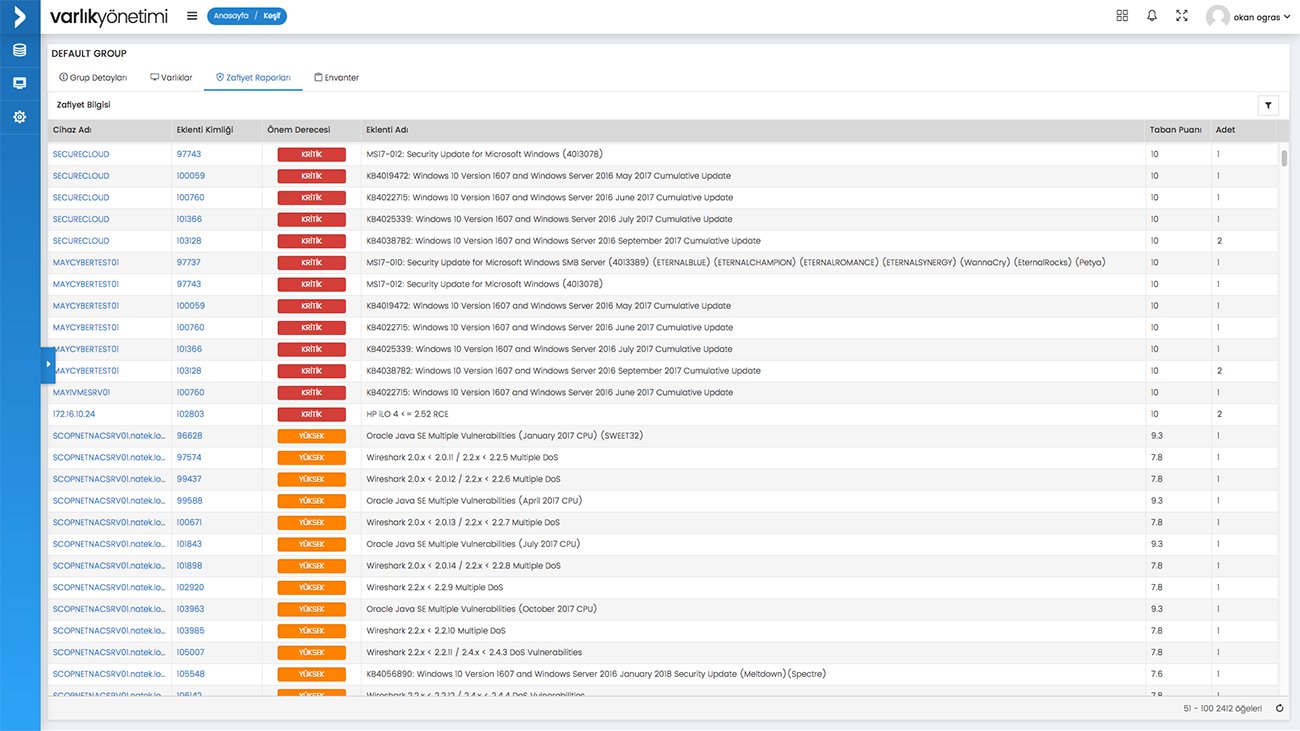Screen dimensions: 1300x731
Task: Open the monitor icon in left sidebar
Action: tap(20, 83)
